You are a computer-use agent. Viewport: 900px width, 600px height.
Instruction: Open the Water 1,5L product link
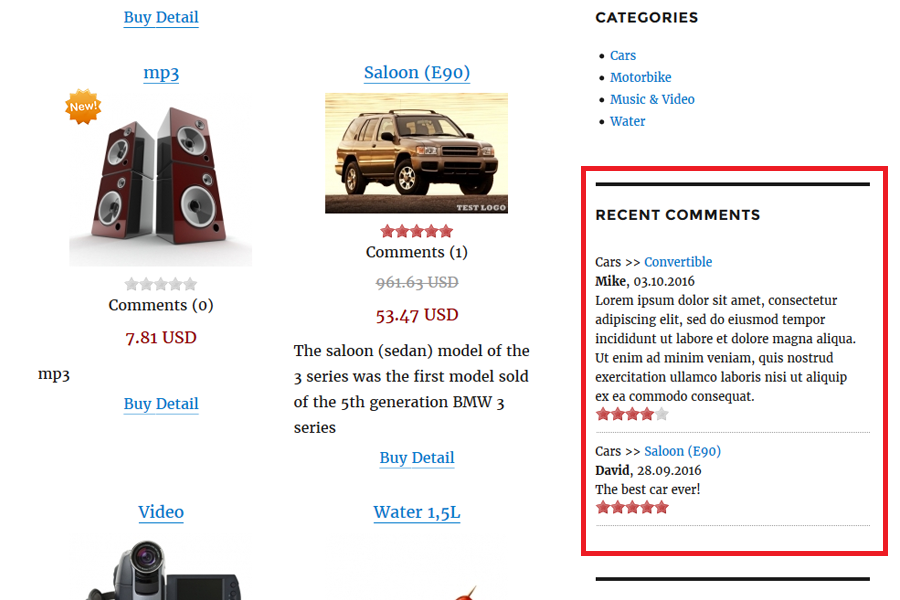[417, 512]
